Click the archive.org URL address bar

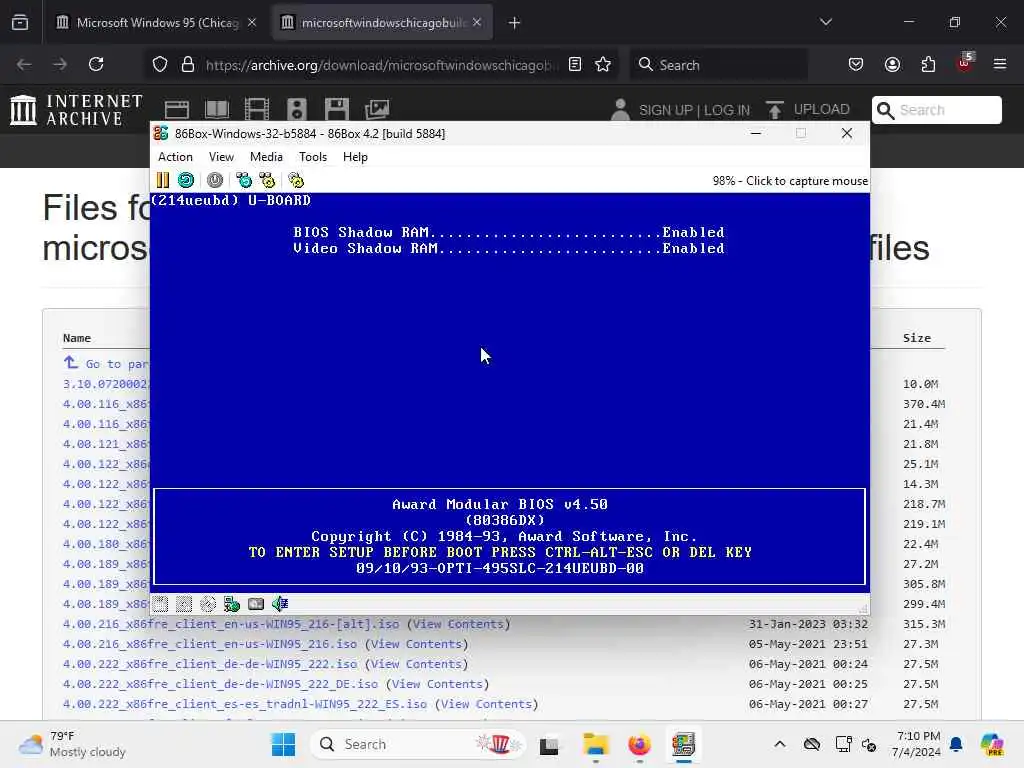tap(382, 65)
